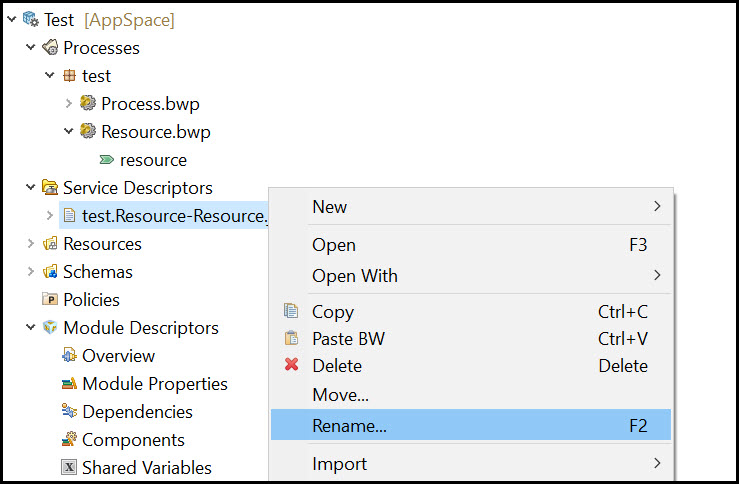Viewport: 739px width, 484px height.
Task: Collapse the Module Descriptors node
Action: (x=31, y=327)
